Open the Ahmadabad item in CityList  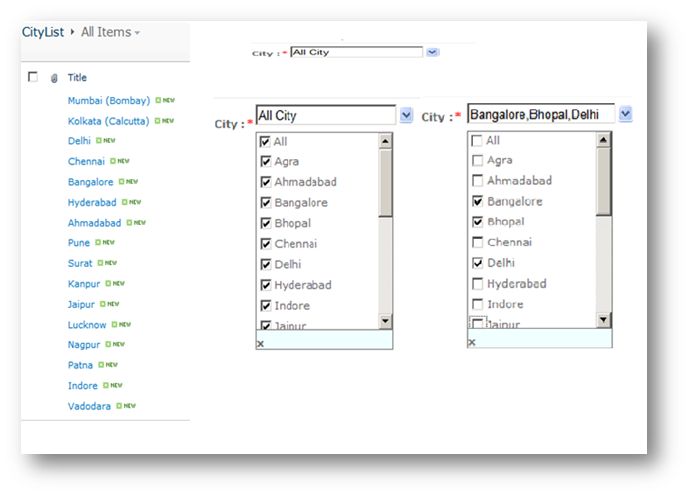click(x=94, y=223)
